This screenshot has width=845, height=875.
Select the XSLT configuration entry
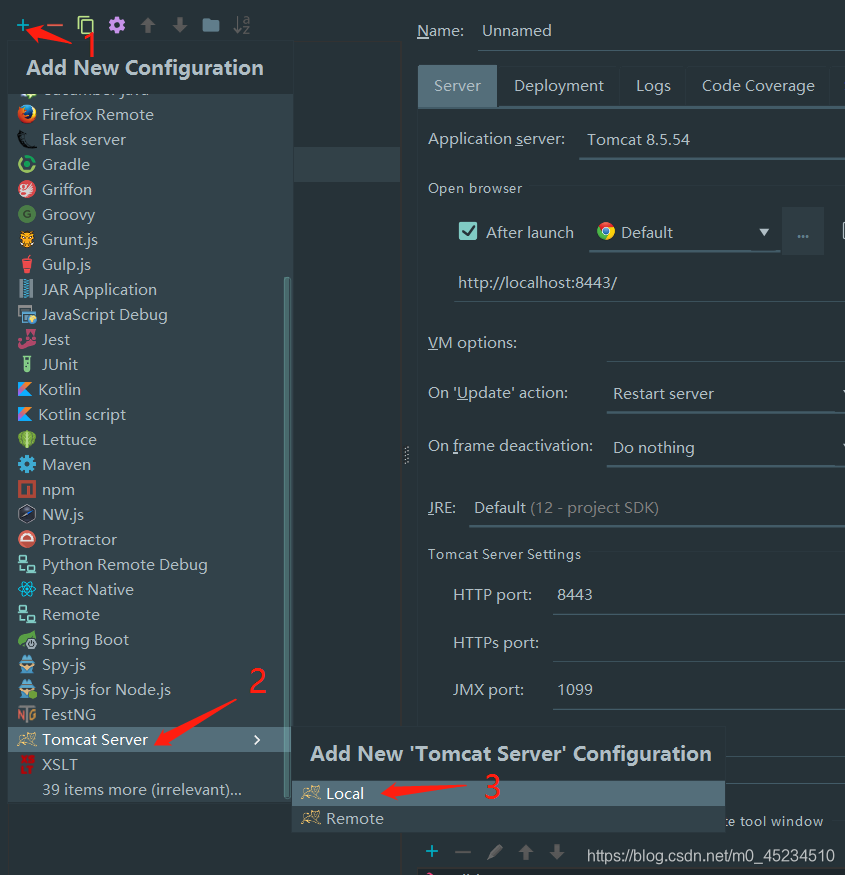click(x=147, y=765)
